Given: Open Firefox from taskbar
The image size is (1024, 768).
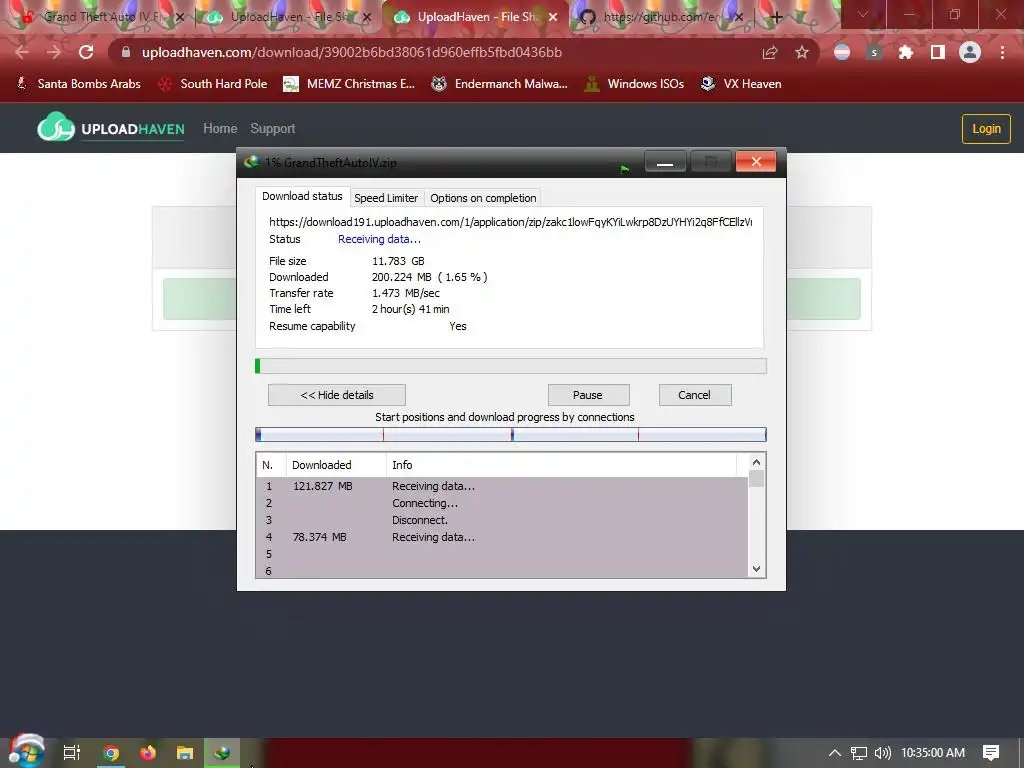Looking at the screenshot, I should (148, 753).
